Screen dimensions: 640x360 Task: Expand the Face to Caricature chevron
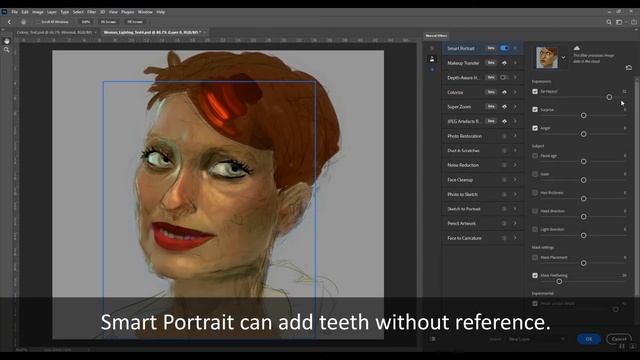click(x=515, y=238)
